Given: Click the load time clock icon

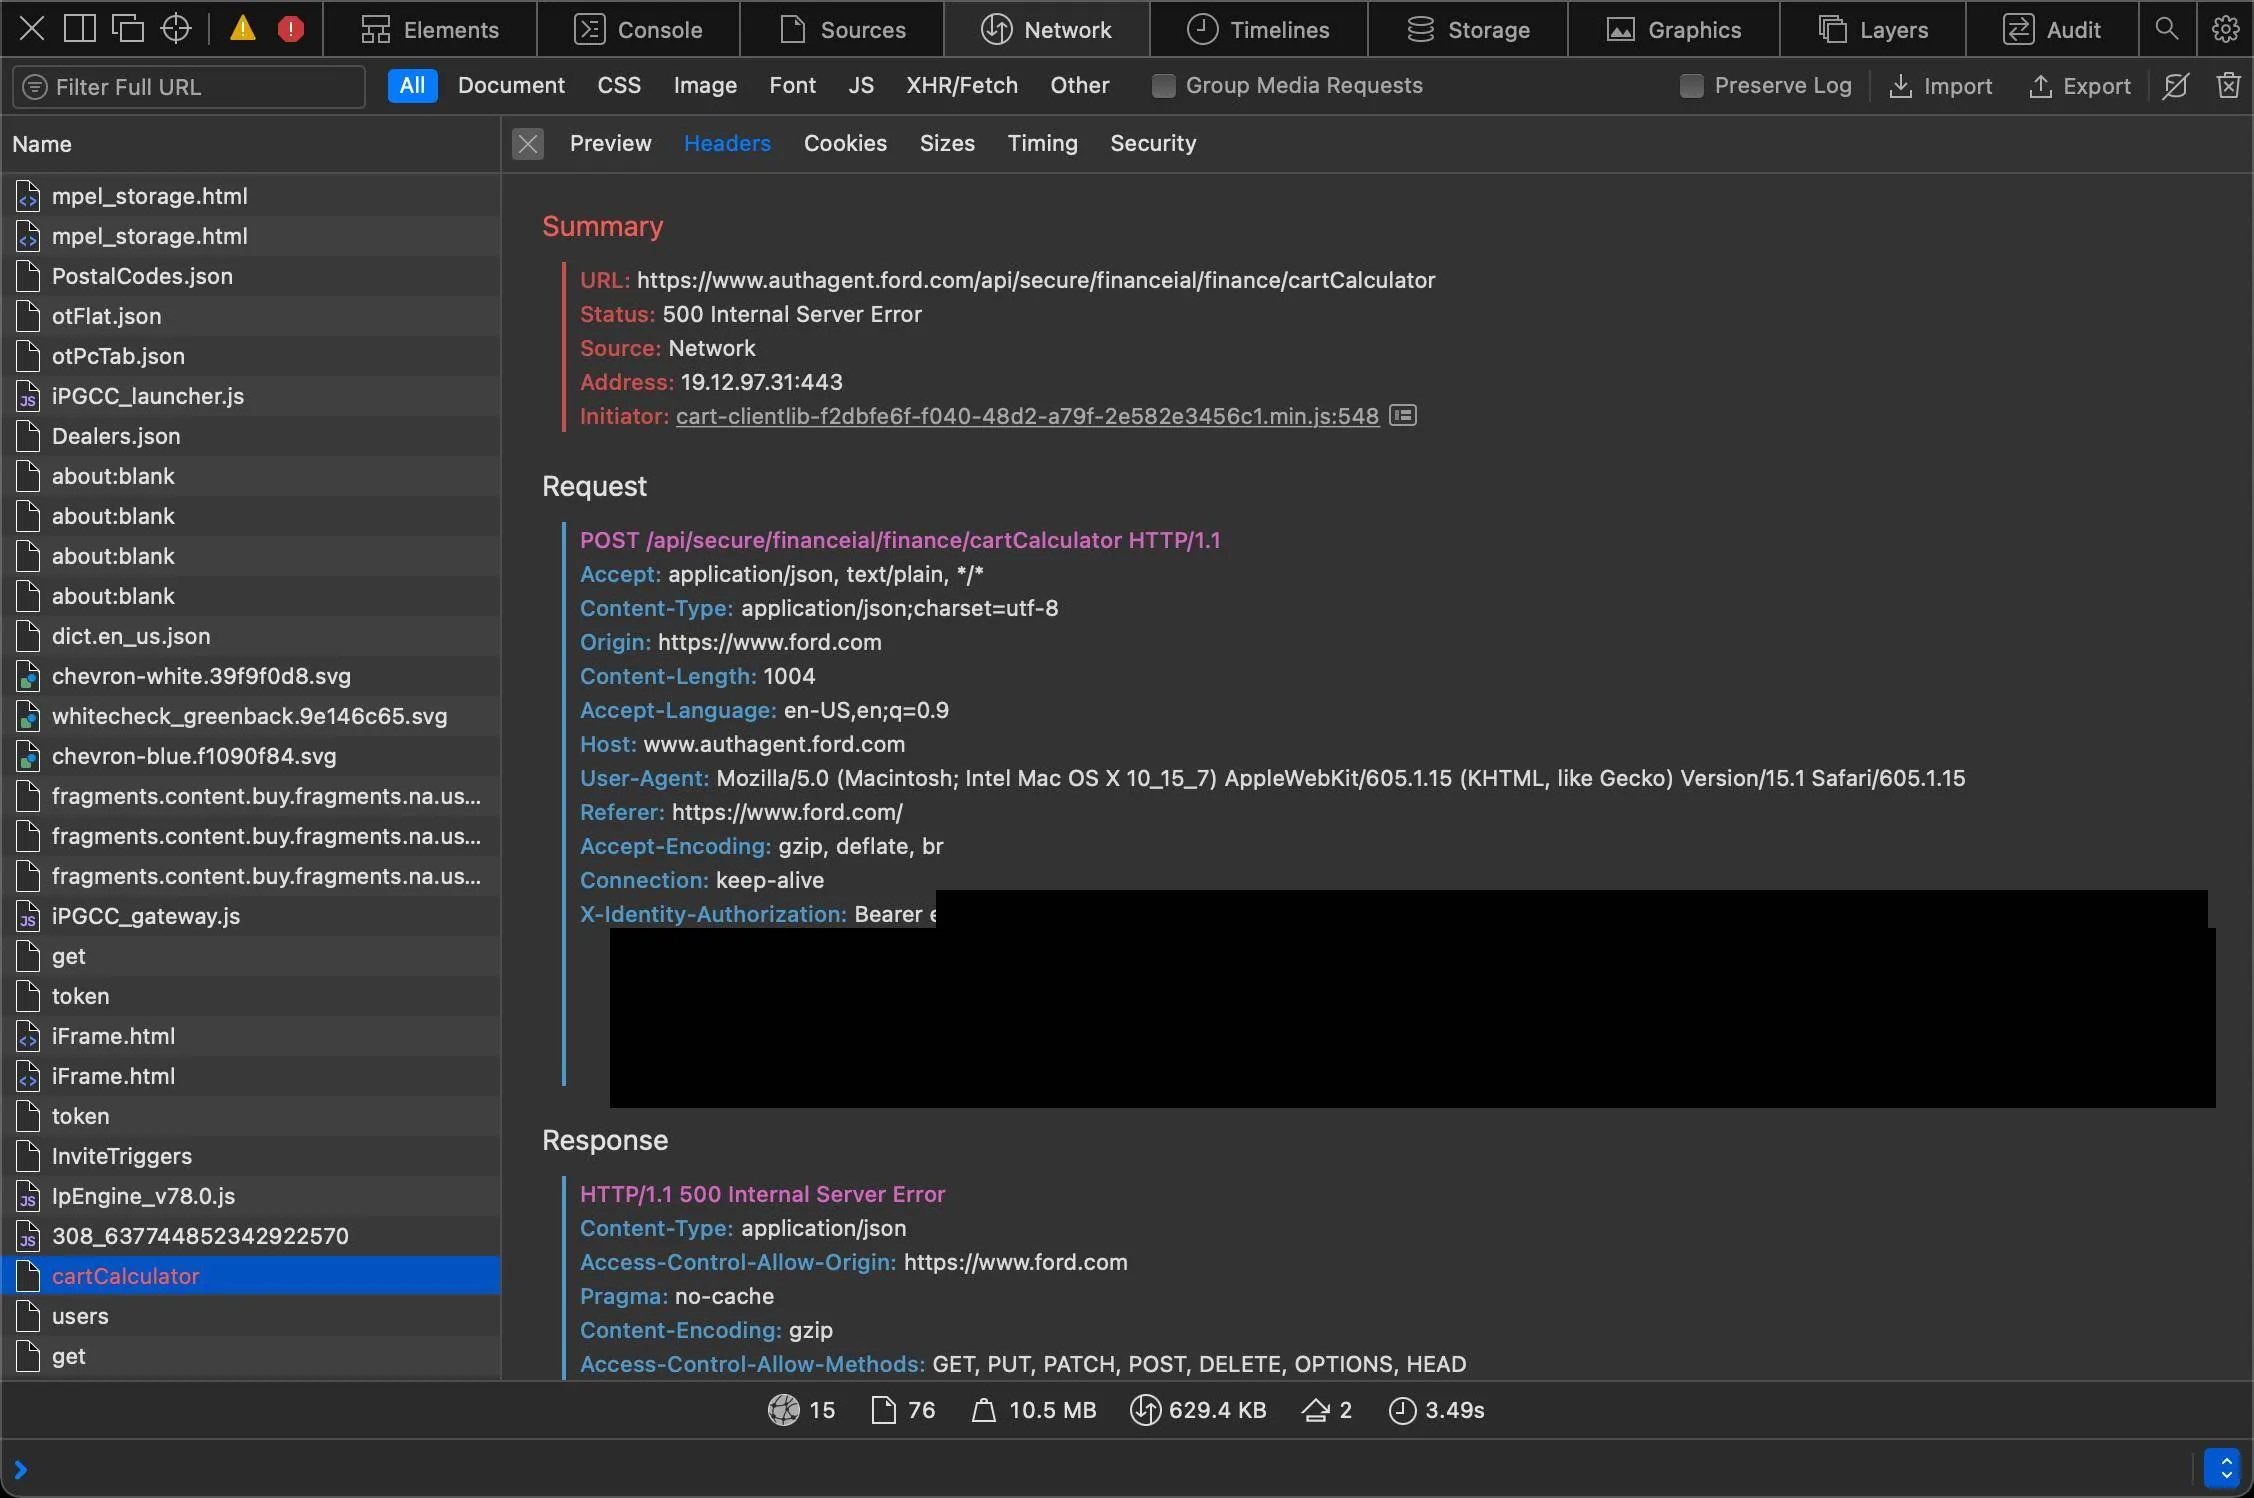Looking at the screenshot, I should [1403, 1410].
